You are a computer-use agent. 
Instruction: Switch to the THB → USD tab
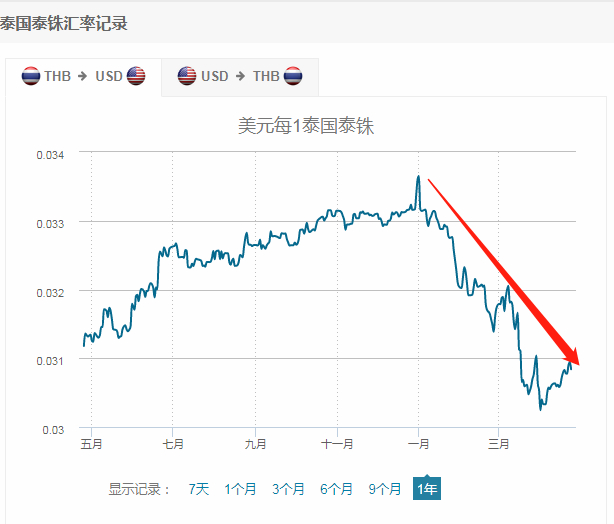(x=83, y=77)
